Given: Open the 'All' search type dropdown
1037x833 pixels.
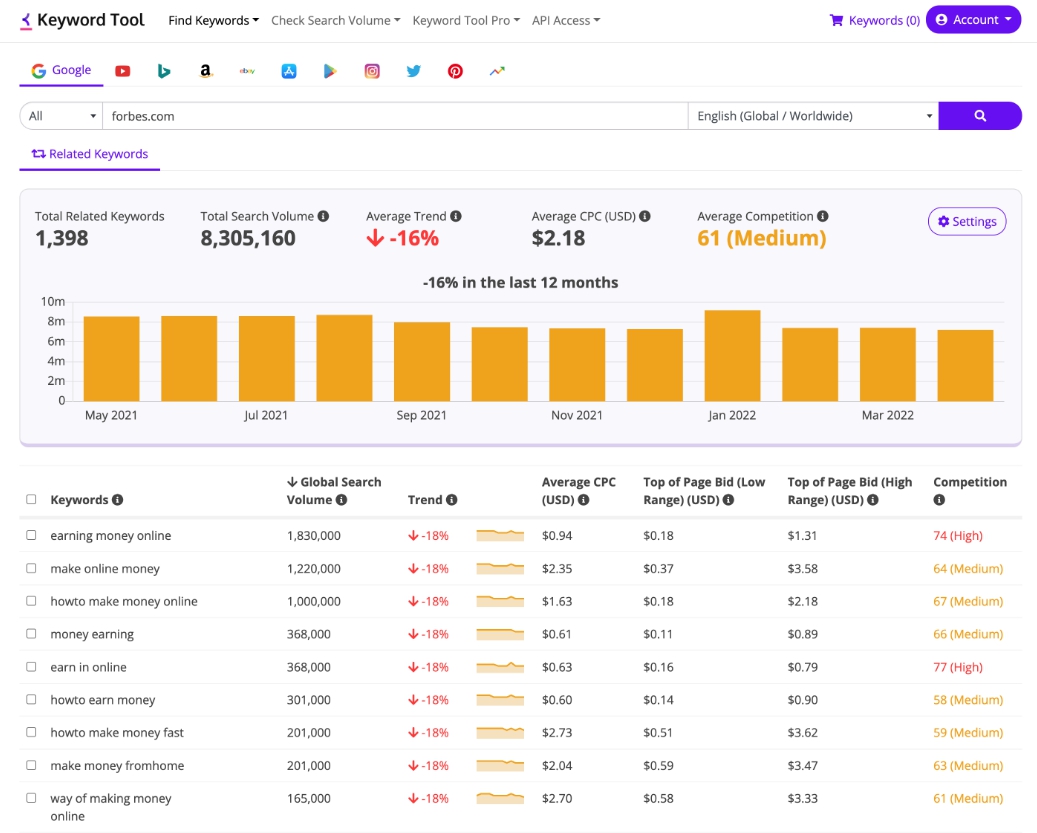Looking at the screenshot, I should [x=61, y=116].
